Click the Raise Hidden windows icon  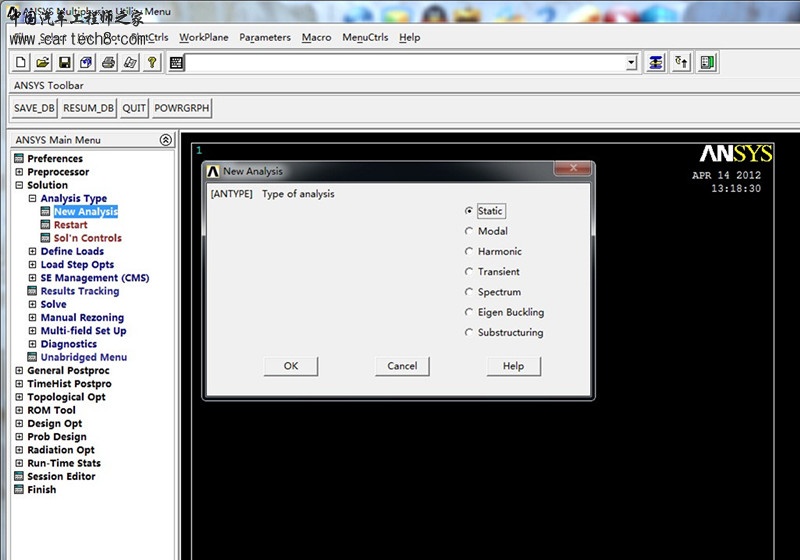682,63
